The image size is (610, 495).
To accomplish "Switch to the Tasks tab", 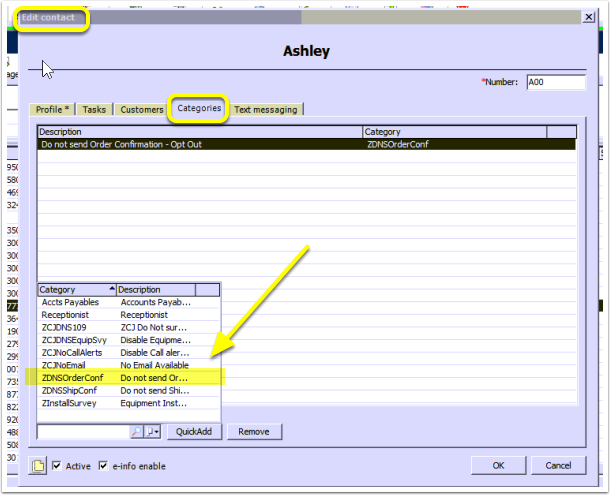I will pos(94,109).
